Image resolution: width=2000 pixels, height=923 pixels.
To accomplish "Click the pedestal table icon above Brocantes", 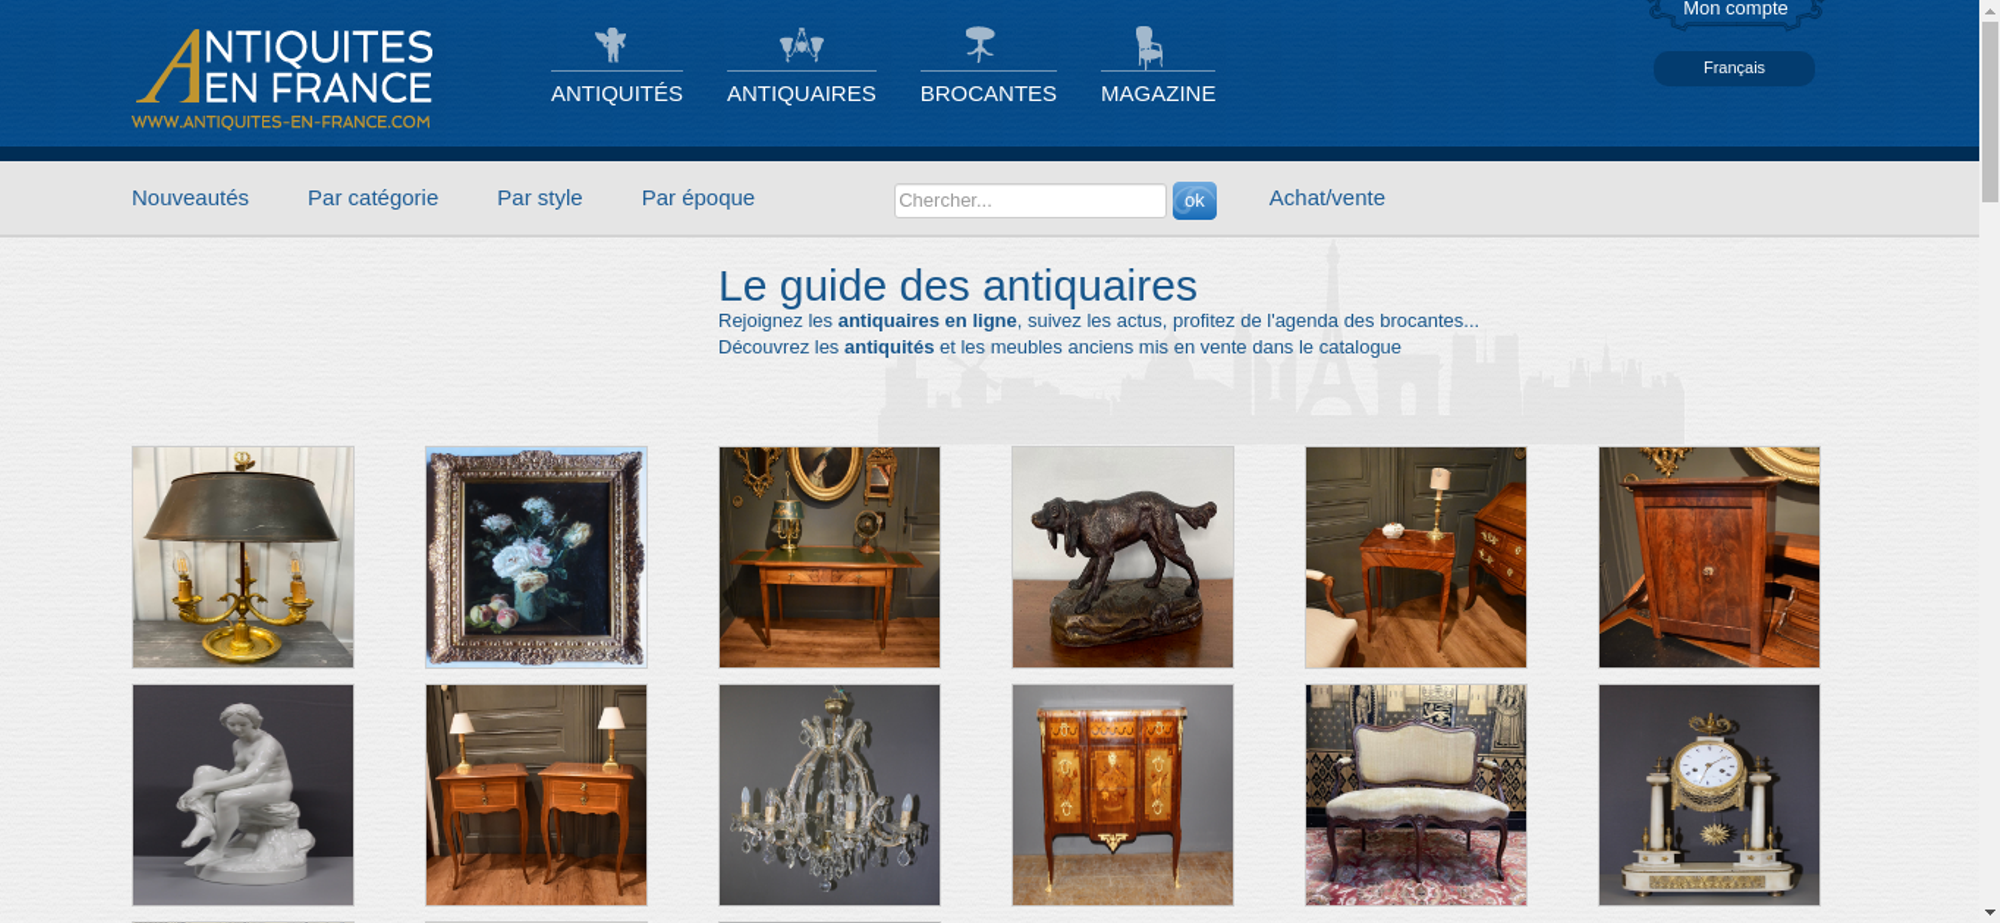I will pos(980,44).
